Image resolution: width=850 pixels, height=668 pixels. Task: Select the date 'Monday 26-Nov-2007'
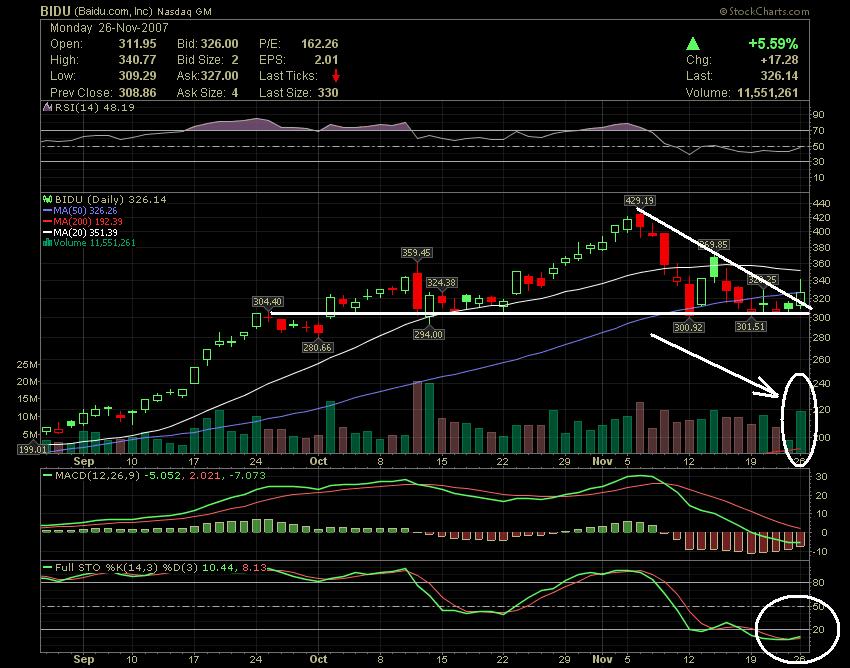[109, 28]
